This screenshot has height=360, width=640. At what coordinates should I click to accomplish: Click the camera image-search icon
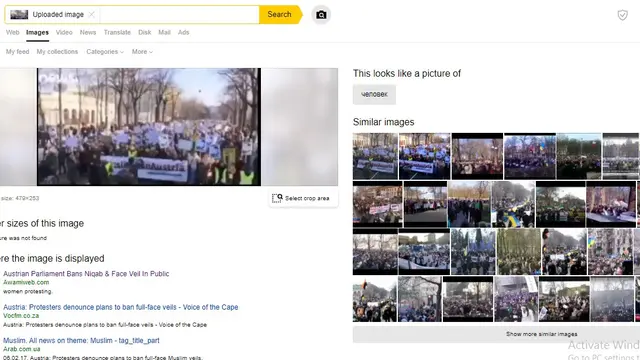click(x=321, y=15)
